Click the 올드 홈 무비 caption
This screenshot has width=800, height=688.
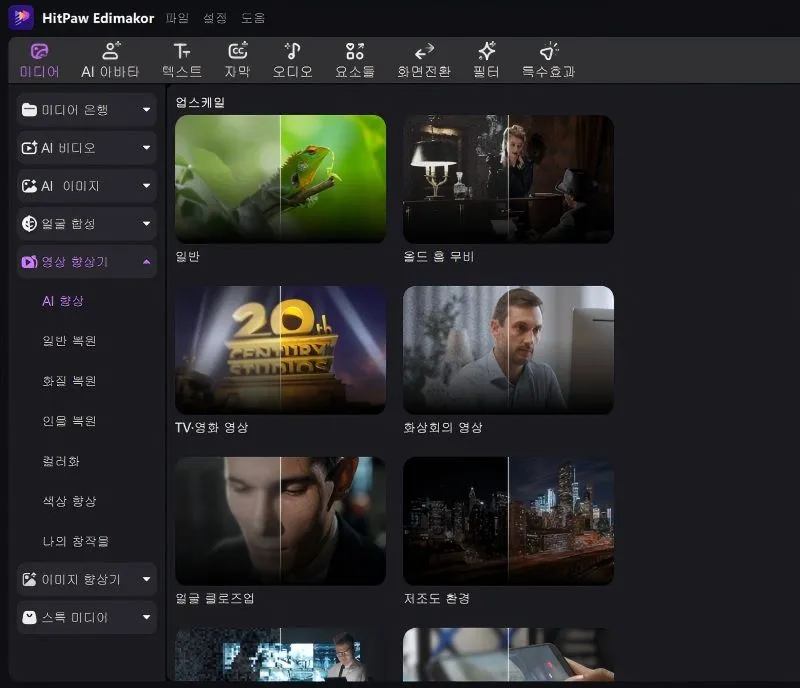tap(438, 256)
